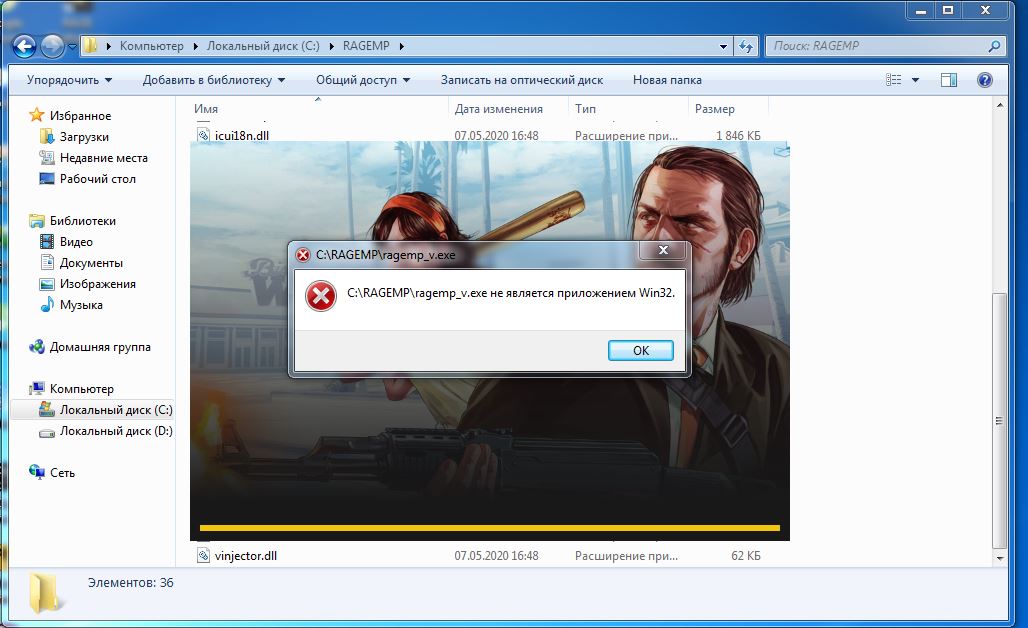Go back with the Explorer back arrow
Image resolution: width=1028 pixels, height=628 pixels.
click(x=24, y=46)
